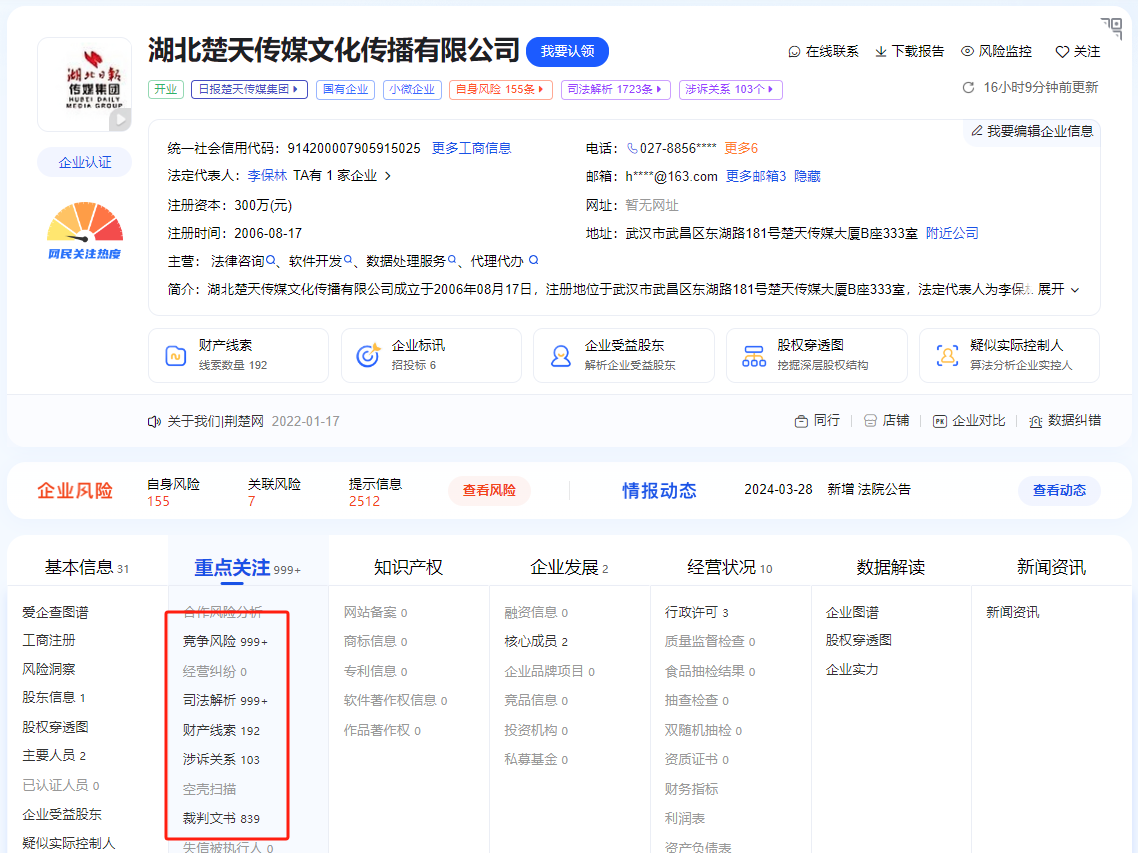Click the 隐藏 email link

(x=807, y=176)
